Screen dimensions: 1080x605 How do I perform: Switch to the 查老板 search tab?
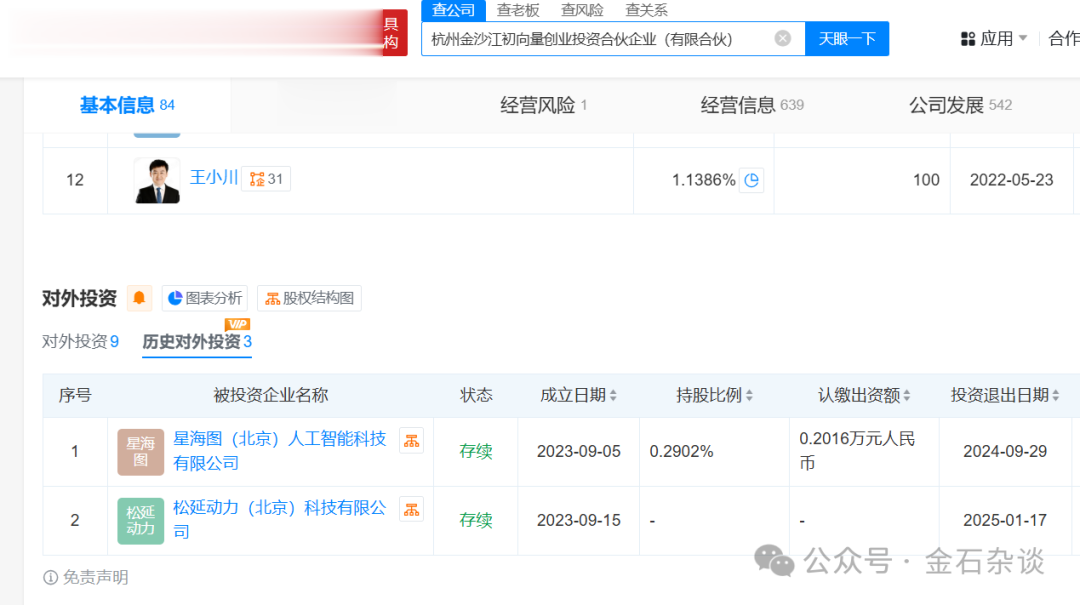tap(518, 10)
